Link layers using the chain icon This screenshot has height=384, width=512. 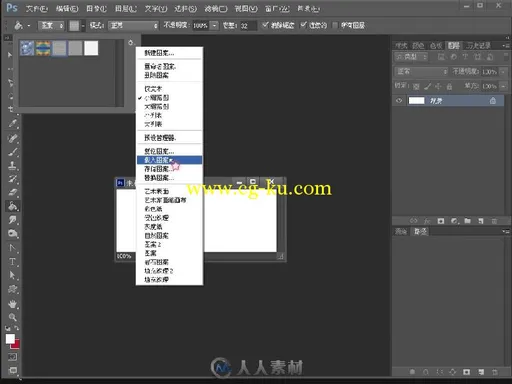click(x=413, y=221)
